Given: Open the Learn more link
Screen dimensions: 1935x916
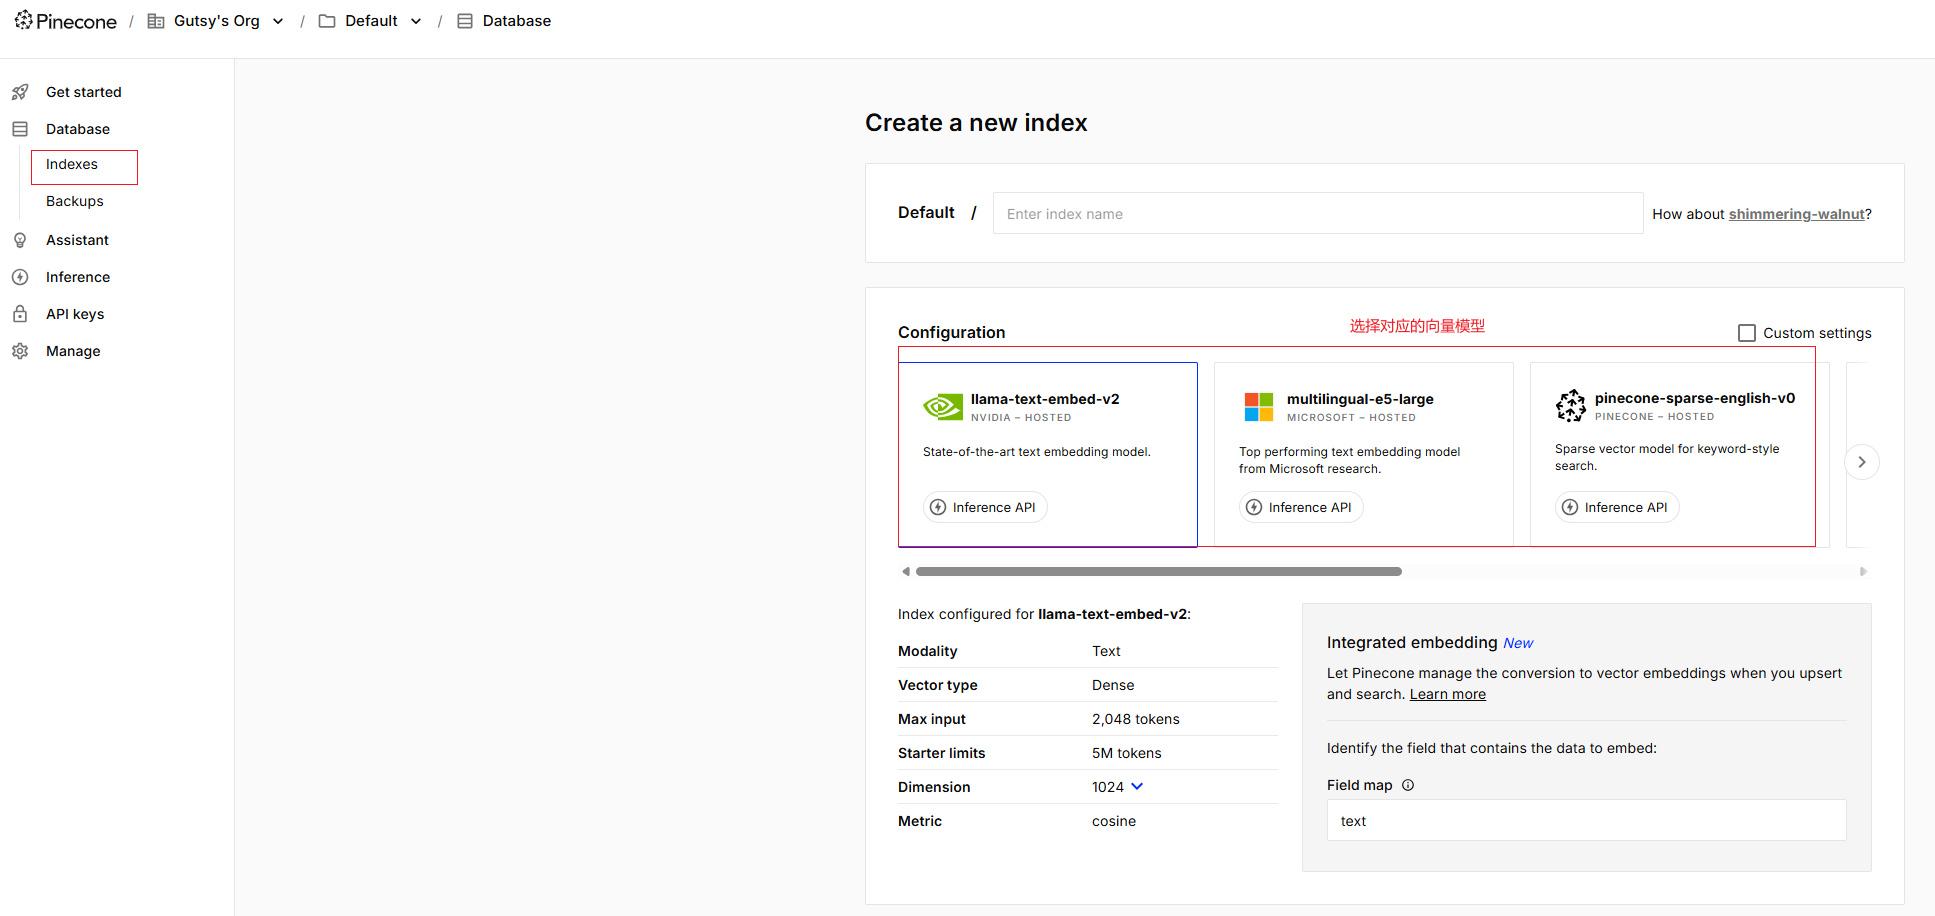Looking at the screenshot, I should click(1447, 694).
